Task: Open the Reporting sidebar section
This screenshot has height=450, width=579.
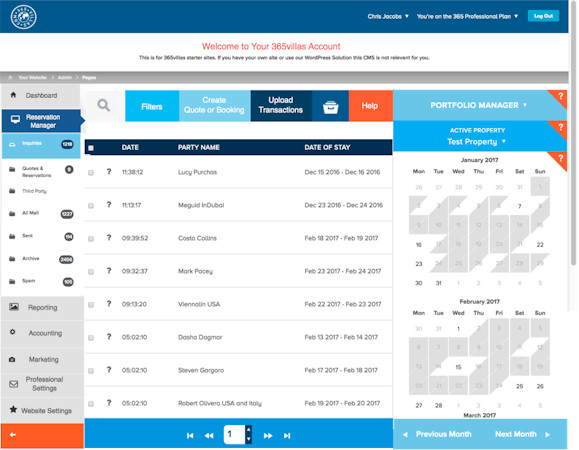Action: [x=42, y=308]
